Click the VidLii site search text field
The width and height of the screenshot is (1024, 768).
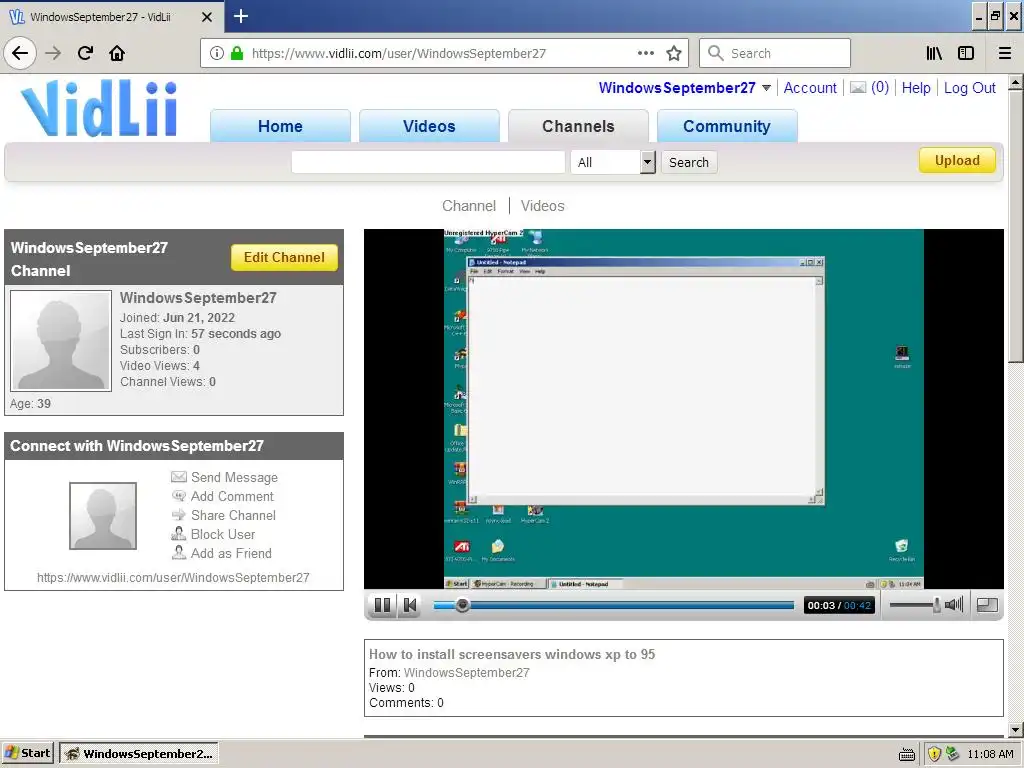pyautogui.click(x=428, y=162)
